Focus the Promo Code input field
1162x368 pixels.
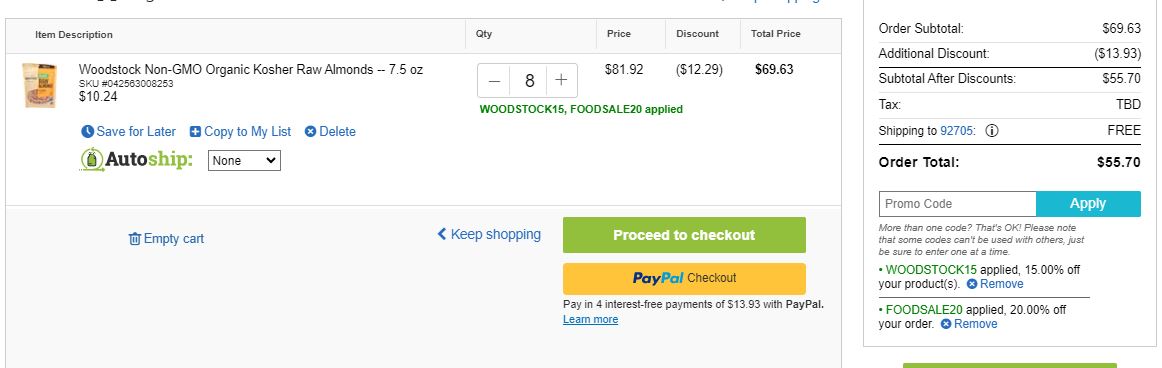pos(957,204)
